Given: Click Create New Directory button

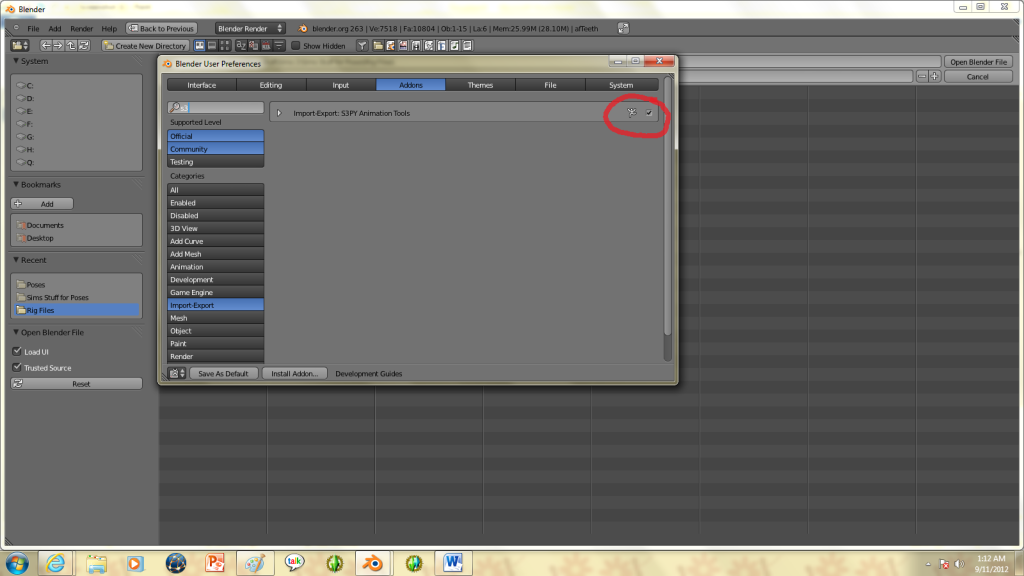Looking at the screenshot, I should [146, 46].
